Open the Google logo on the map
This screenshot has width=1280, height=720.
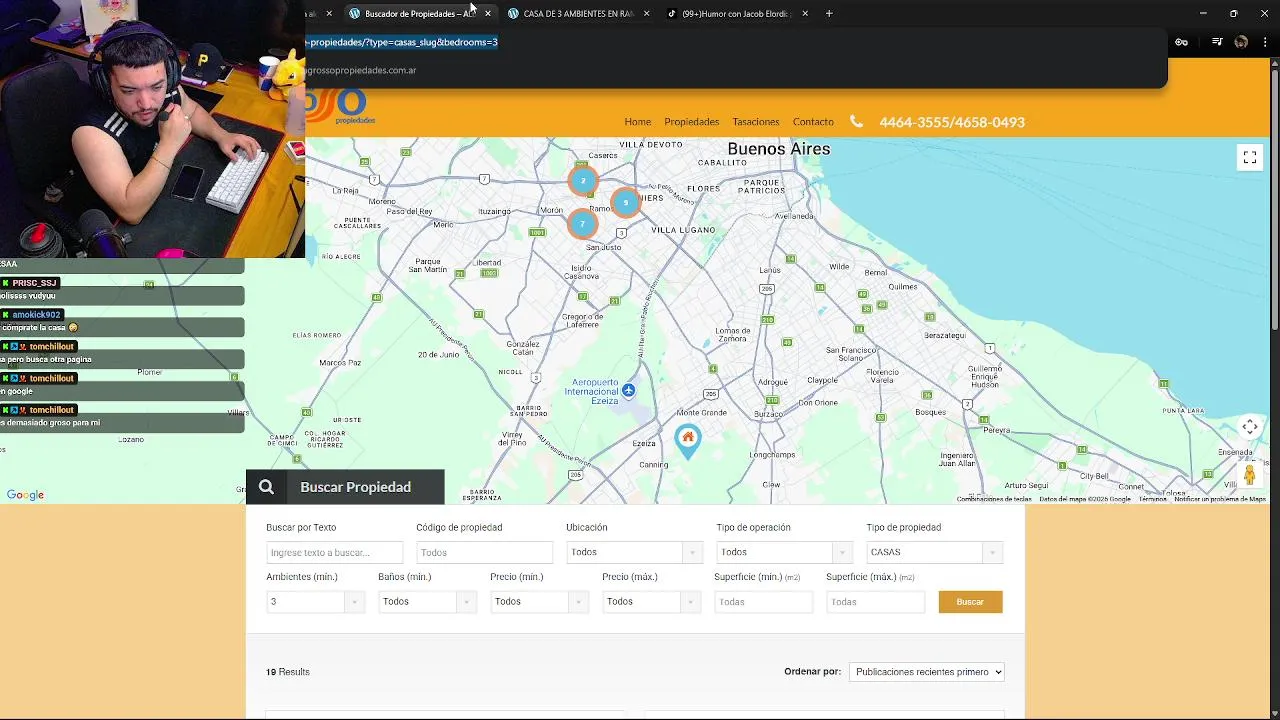tap(25, 495)
